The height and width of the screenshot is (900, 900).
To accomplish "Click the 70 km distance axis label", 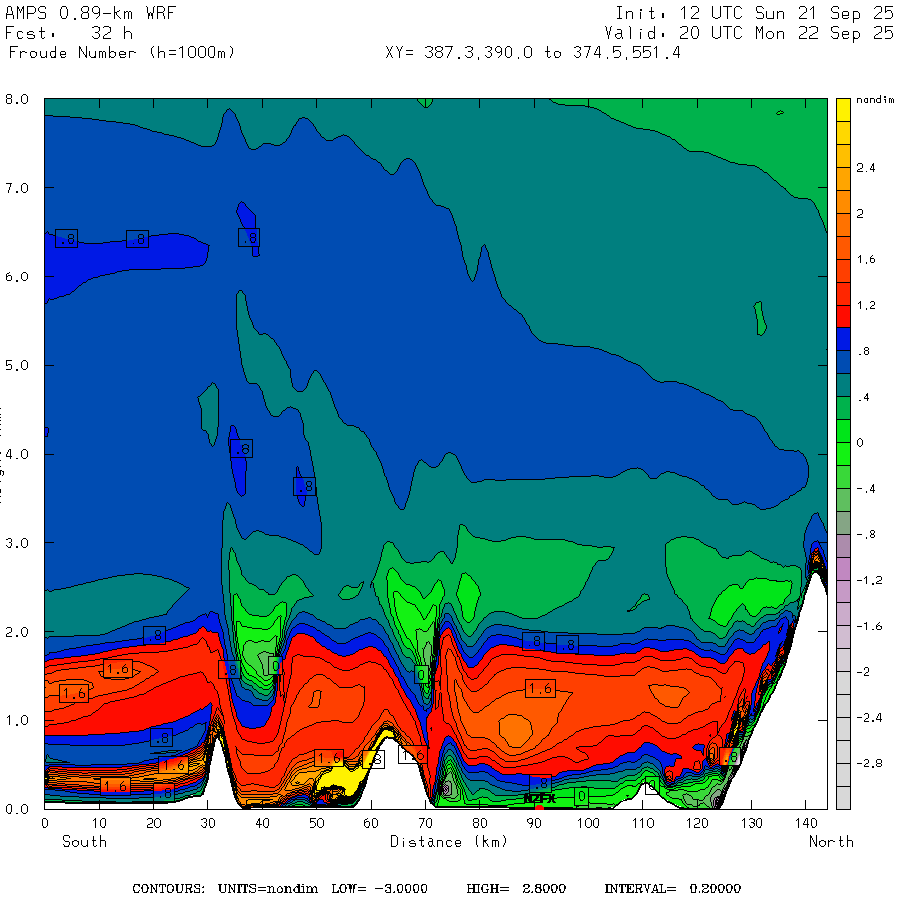I will tap(425, 823).
